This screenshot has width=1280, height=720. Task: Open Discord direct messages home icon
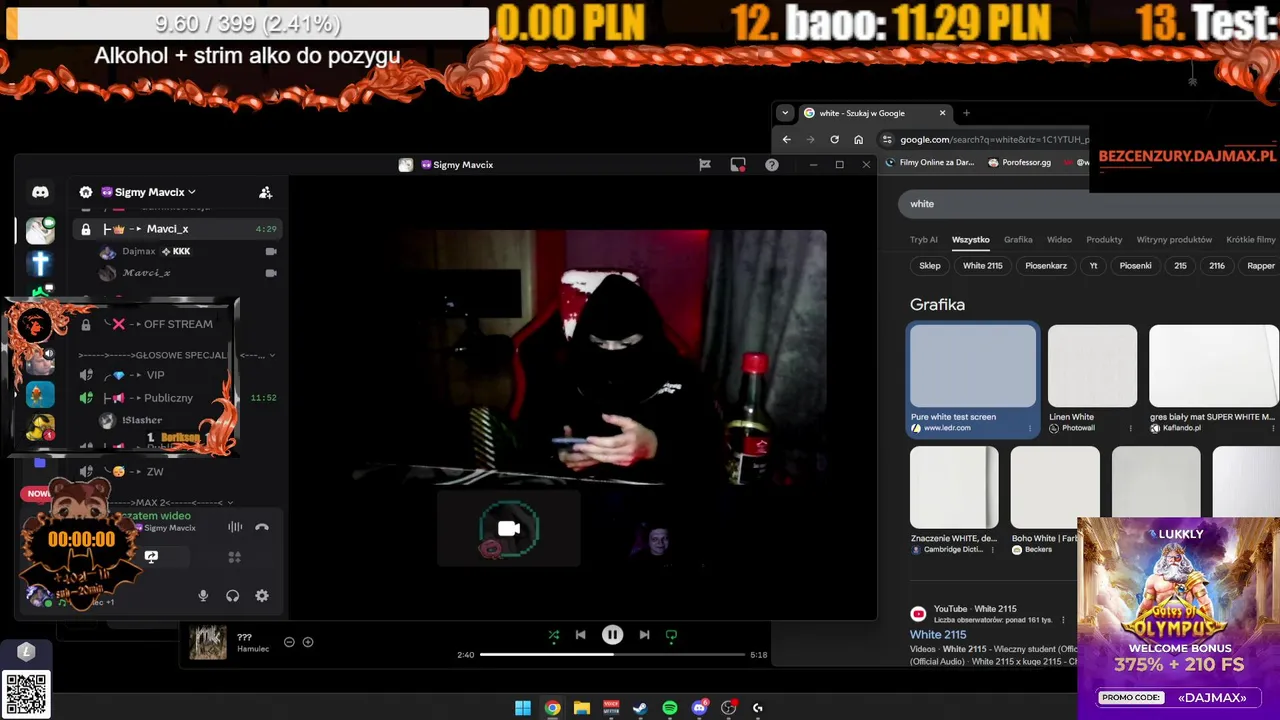40,192
